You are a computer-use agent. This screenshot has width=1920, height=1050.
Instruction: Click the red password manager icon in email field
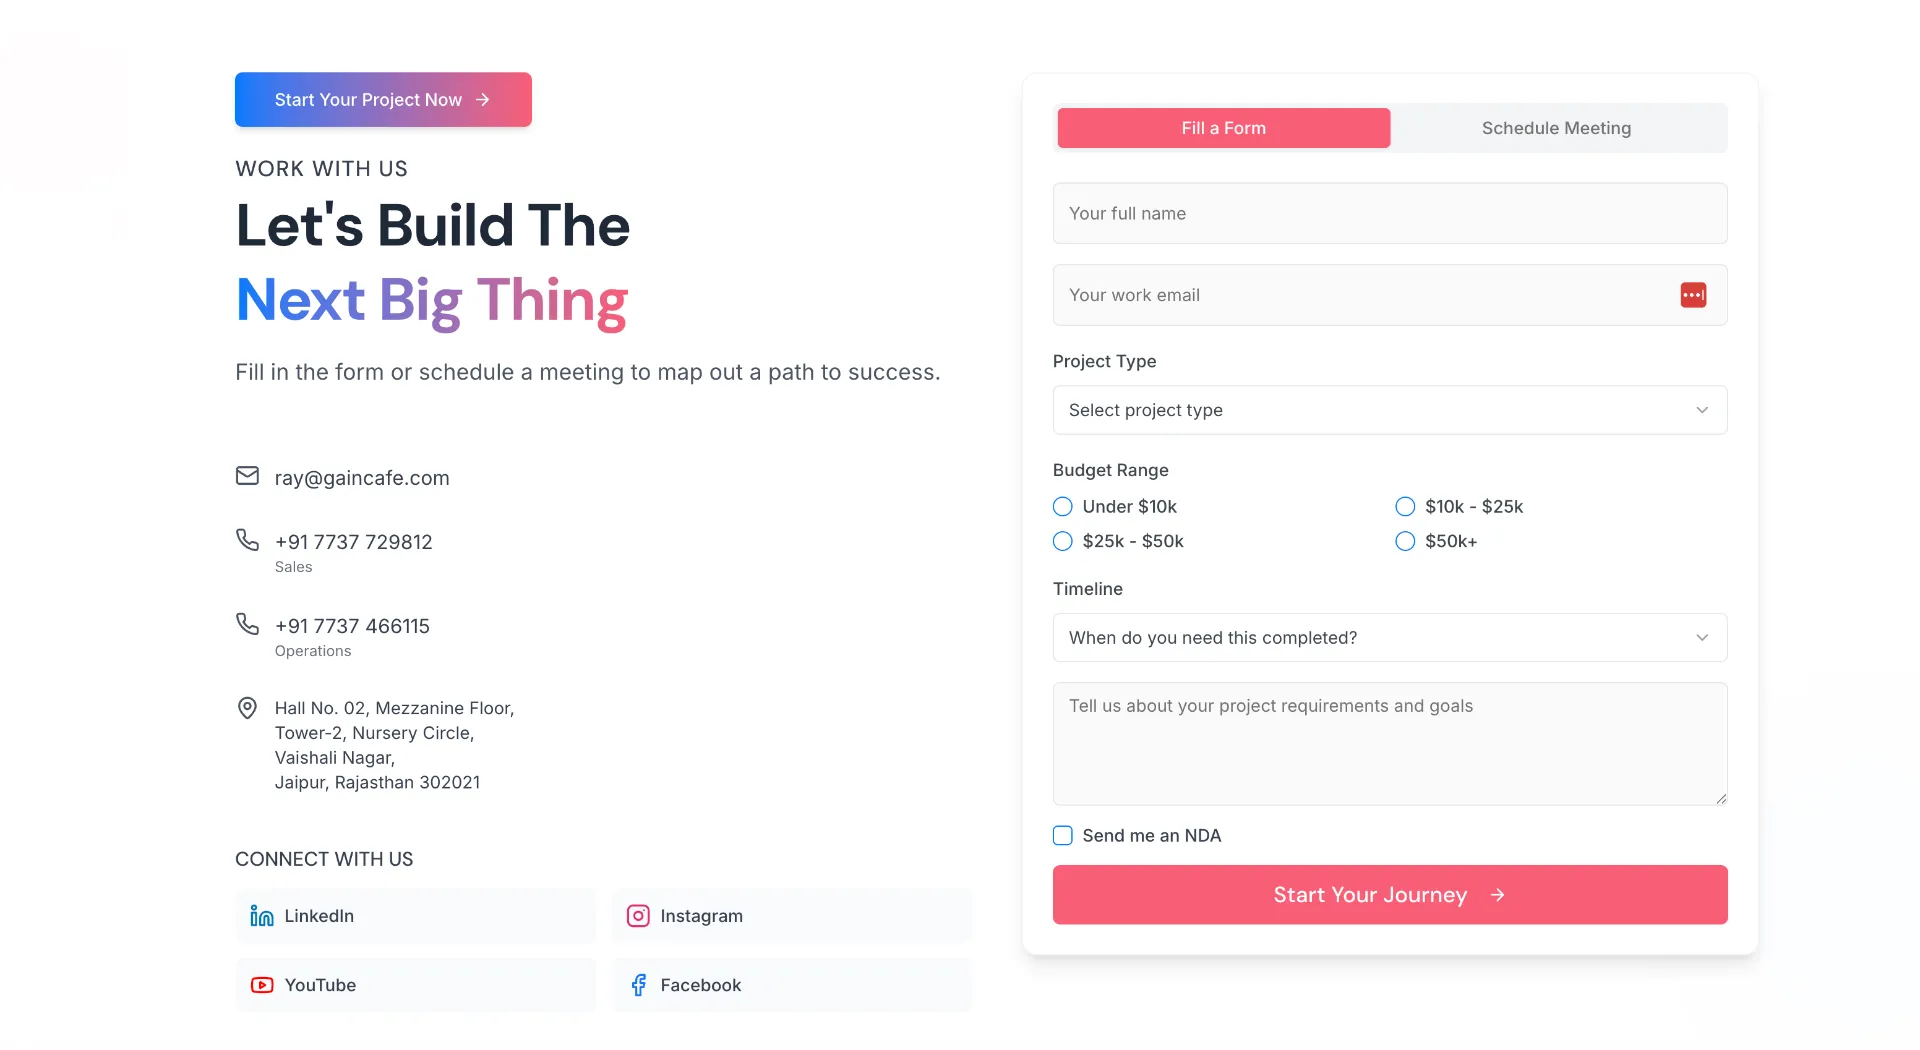point(1693,295)
